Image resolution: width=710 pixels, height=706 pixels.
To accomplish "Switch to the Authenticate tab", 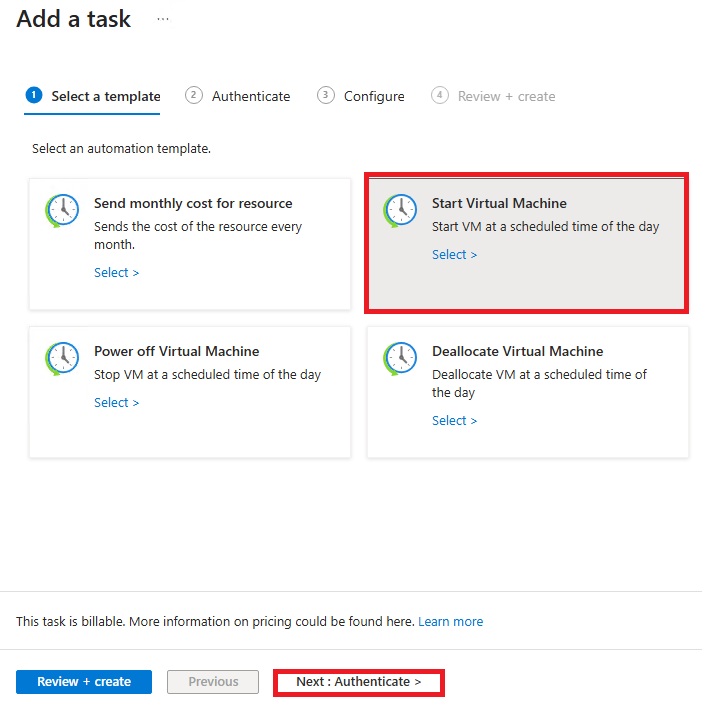I will [x=251, y=97].
